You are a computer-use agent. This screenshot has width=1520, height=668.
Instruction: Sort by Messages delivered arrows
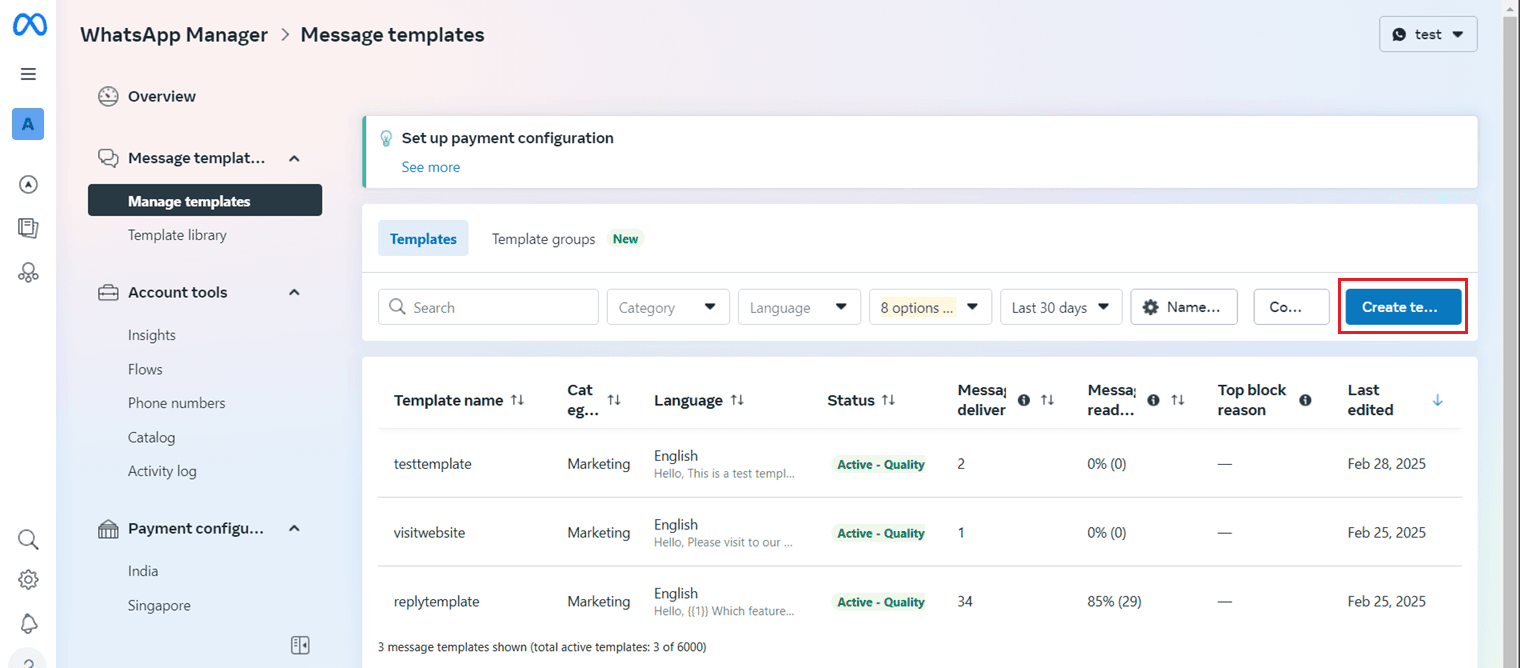pyautogui.click(x=1047, y=400)
